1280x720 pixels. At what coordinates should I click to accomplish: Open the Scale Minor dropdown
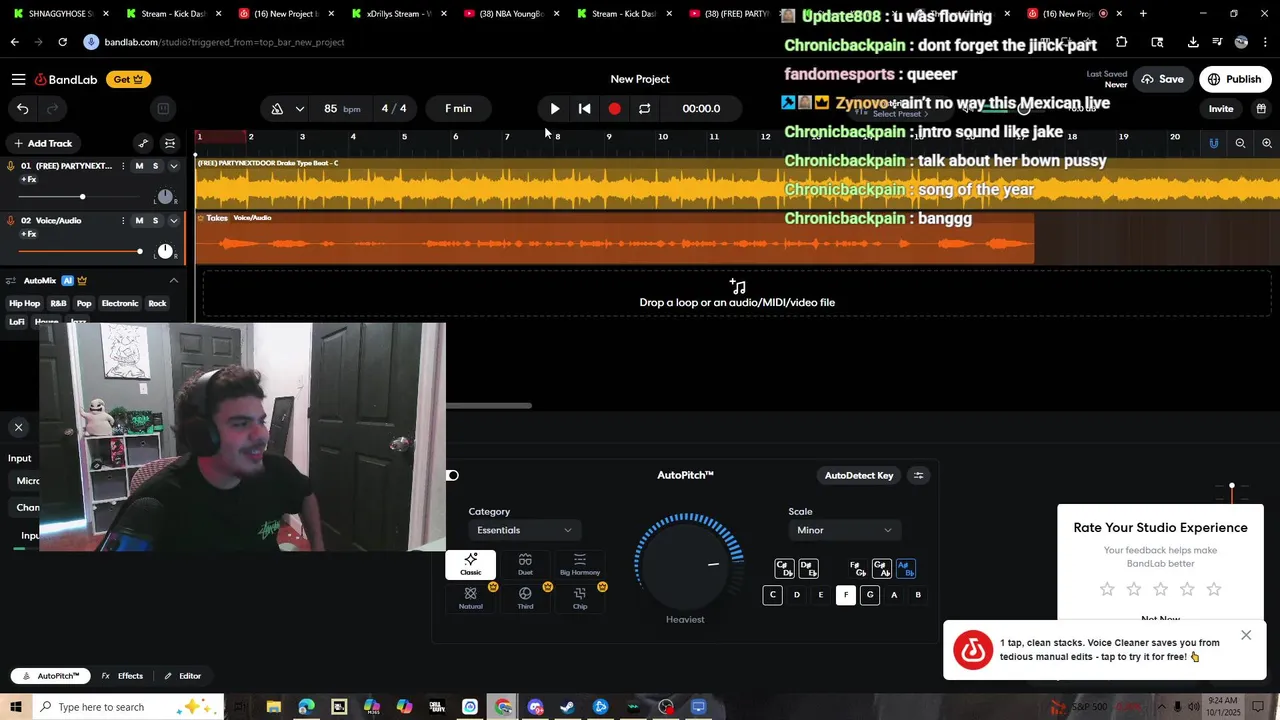[x=844, y=530]
